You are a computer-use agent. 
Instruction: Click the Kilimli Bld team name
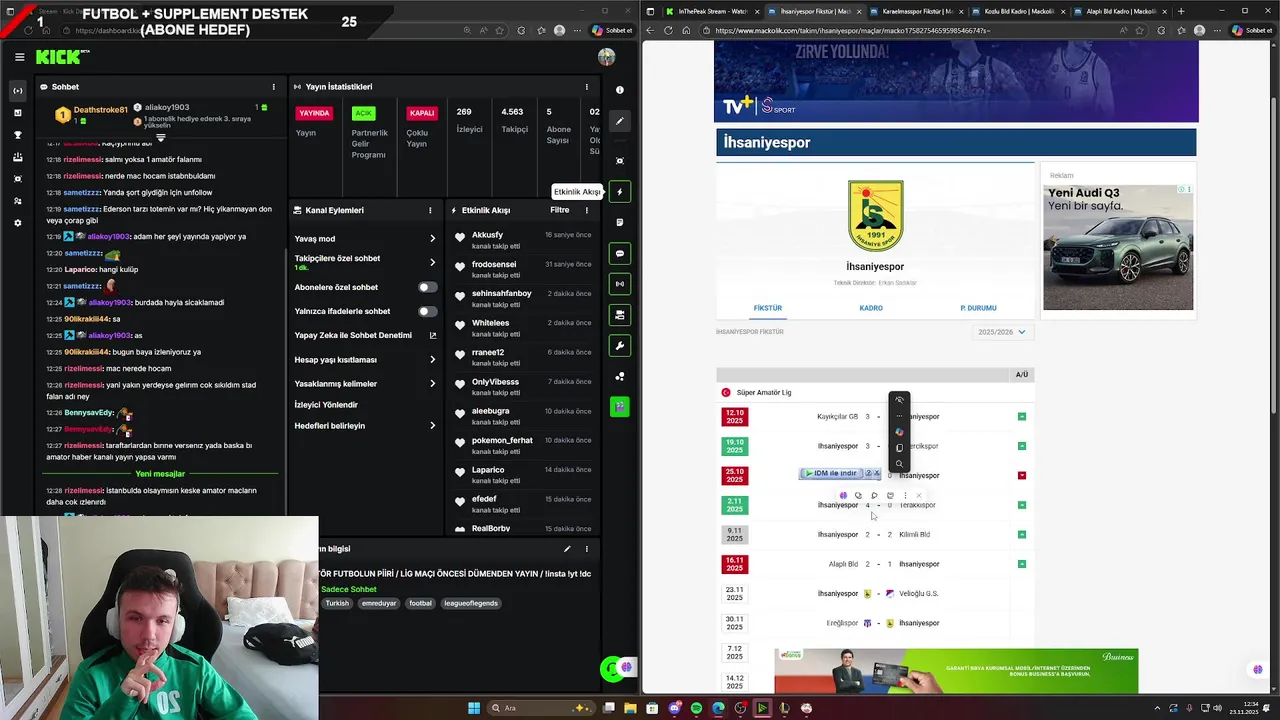(x=914, y=535)
